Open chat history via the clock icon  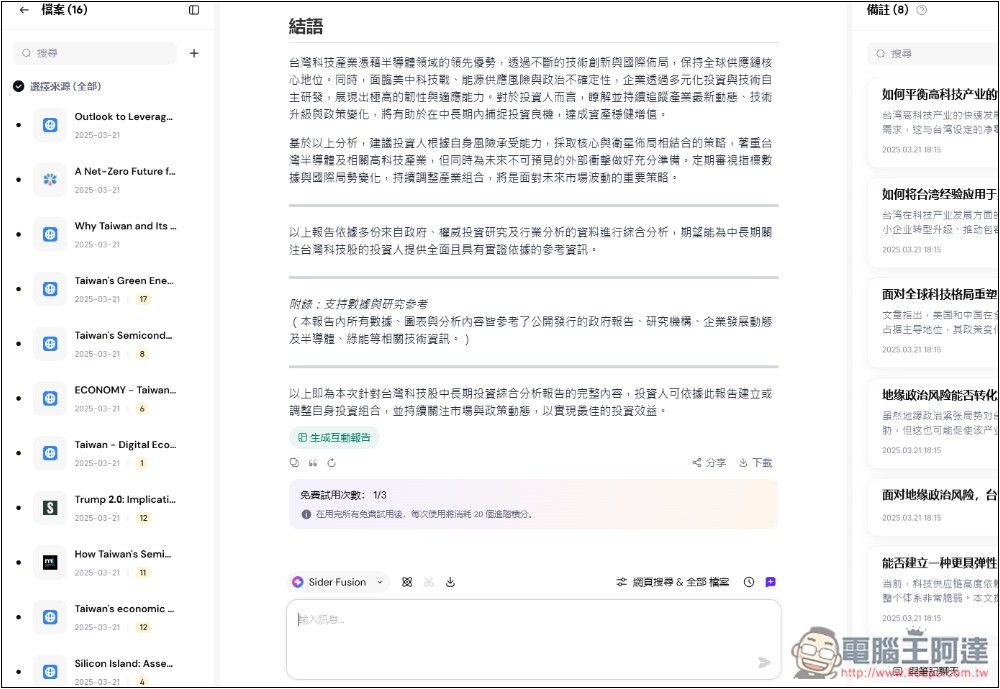[749, 582]
